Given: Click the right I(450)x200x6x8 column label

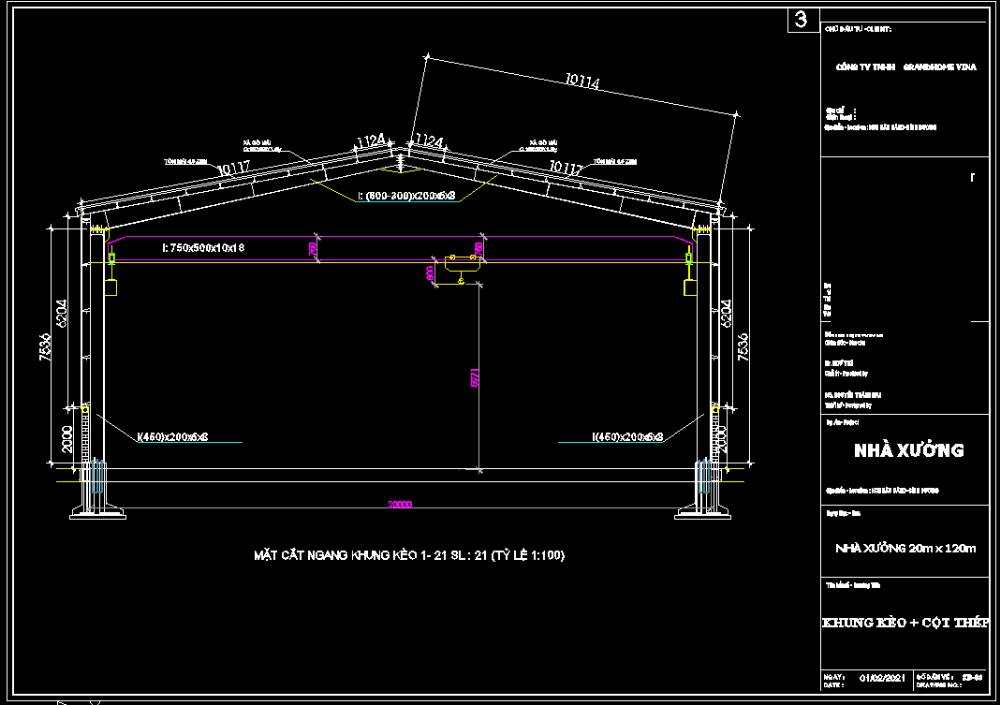Looking at the screenshot, I should (x=627, y=436).
